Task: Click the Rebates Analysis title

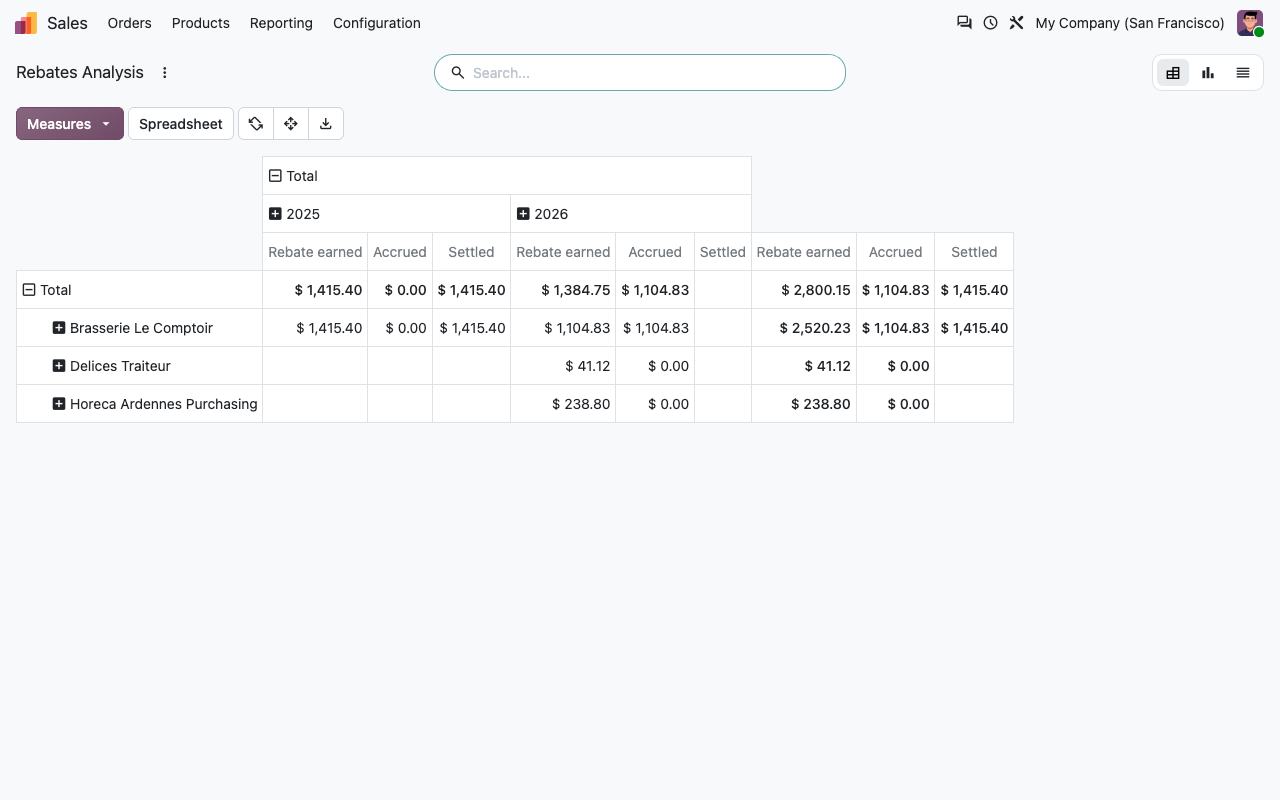Action: tap(80, 73)
